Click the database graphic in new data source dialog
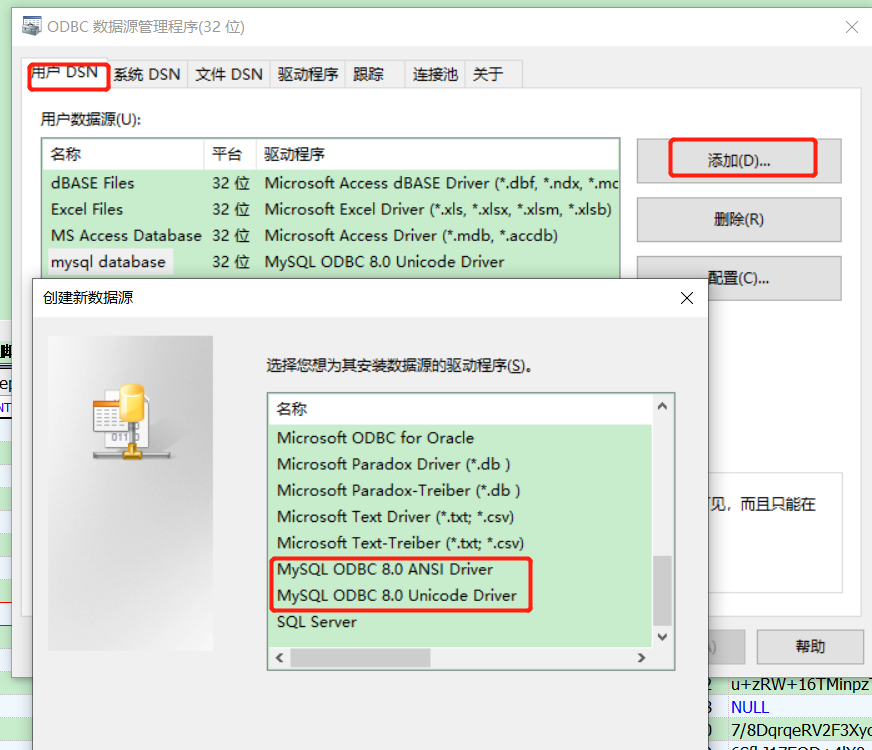Viewport: 872px width, 750px height. point(130,420)
